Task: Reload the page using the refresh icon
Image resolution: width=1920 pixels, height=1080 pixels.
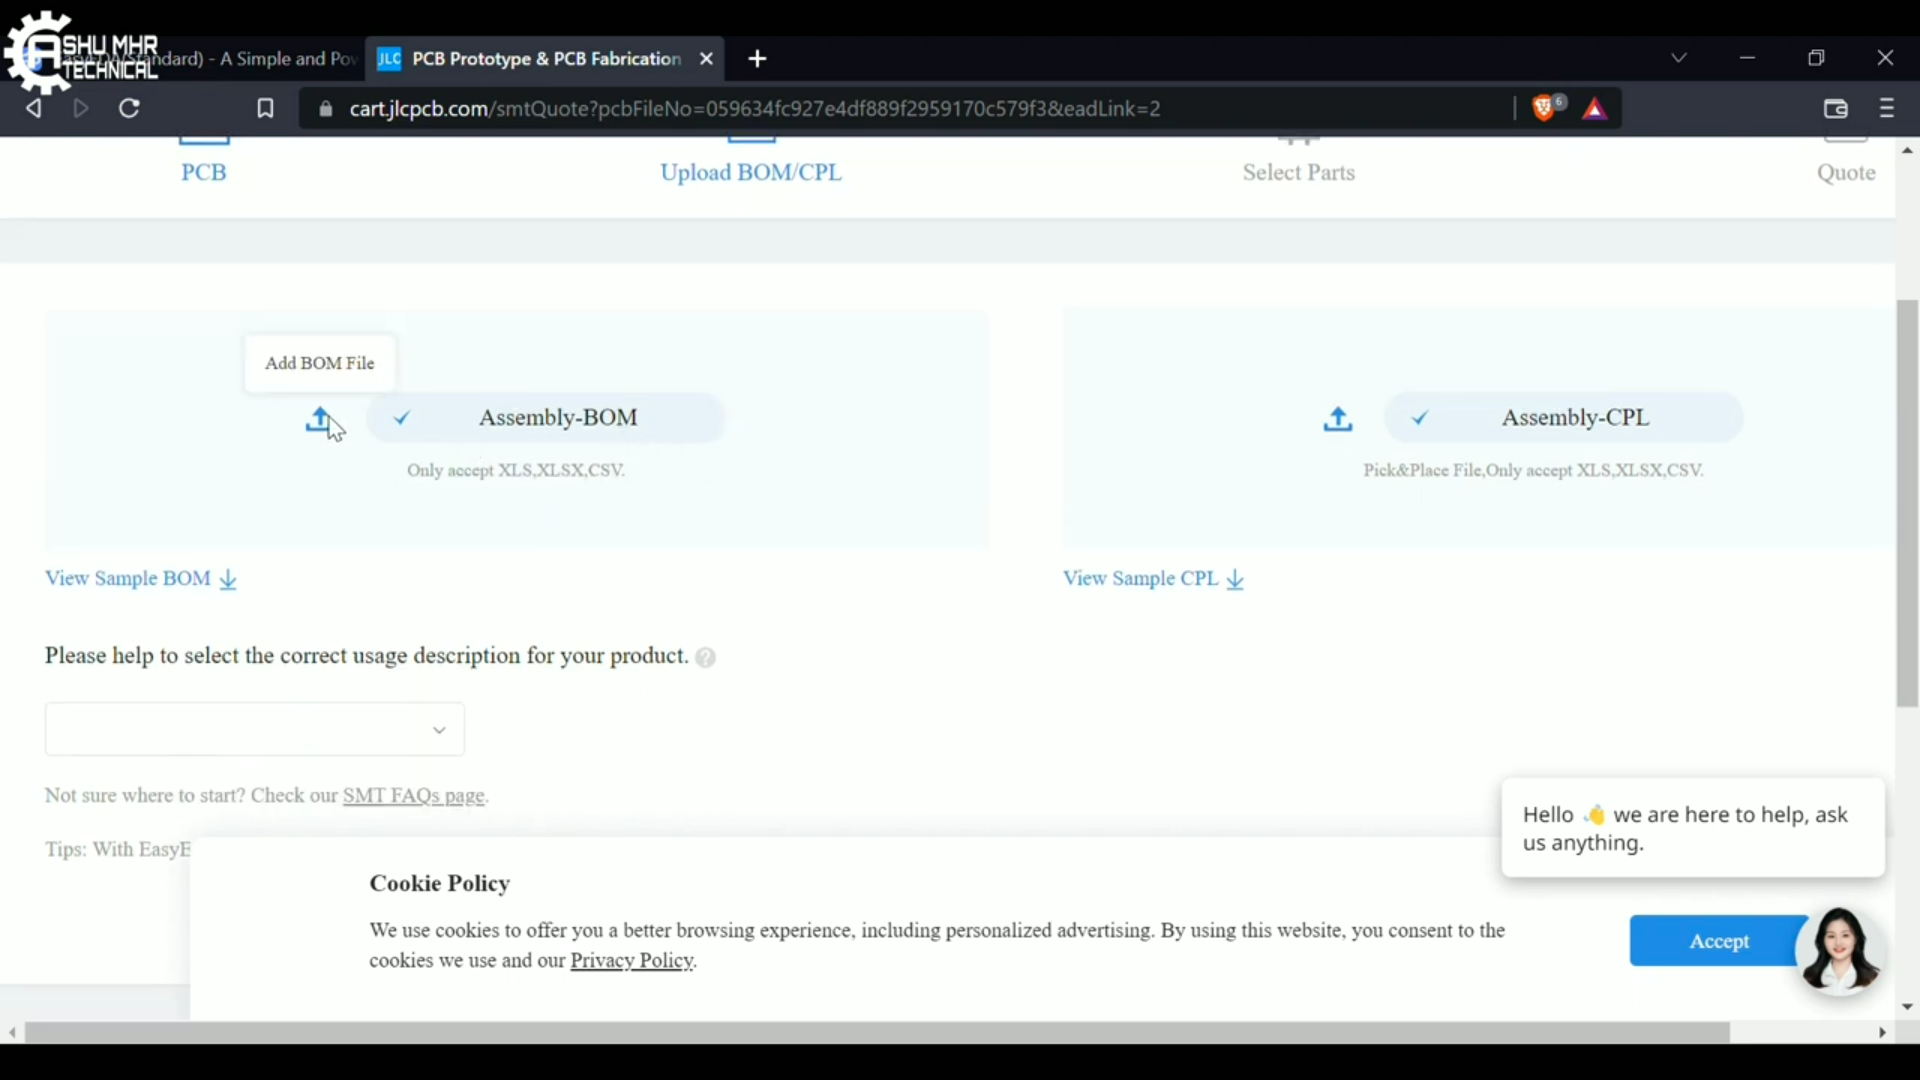Action: (x=128, y=108)
